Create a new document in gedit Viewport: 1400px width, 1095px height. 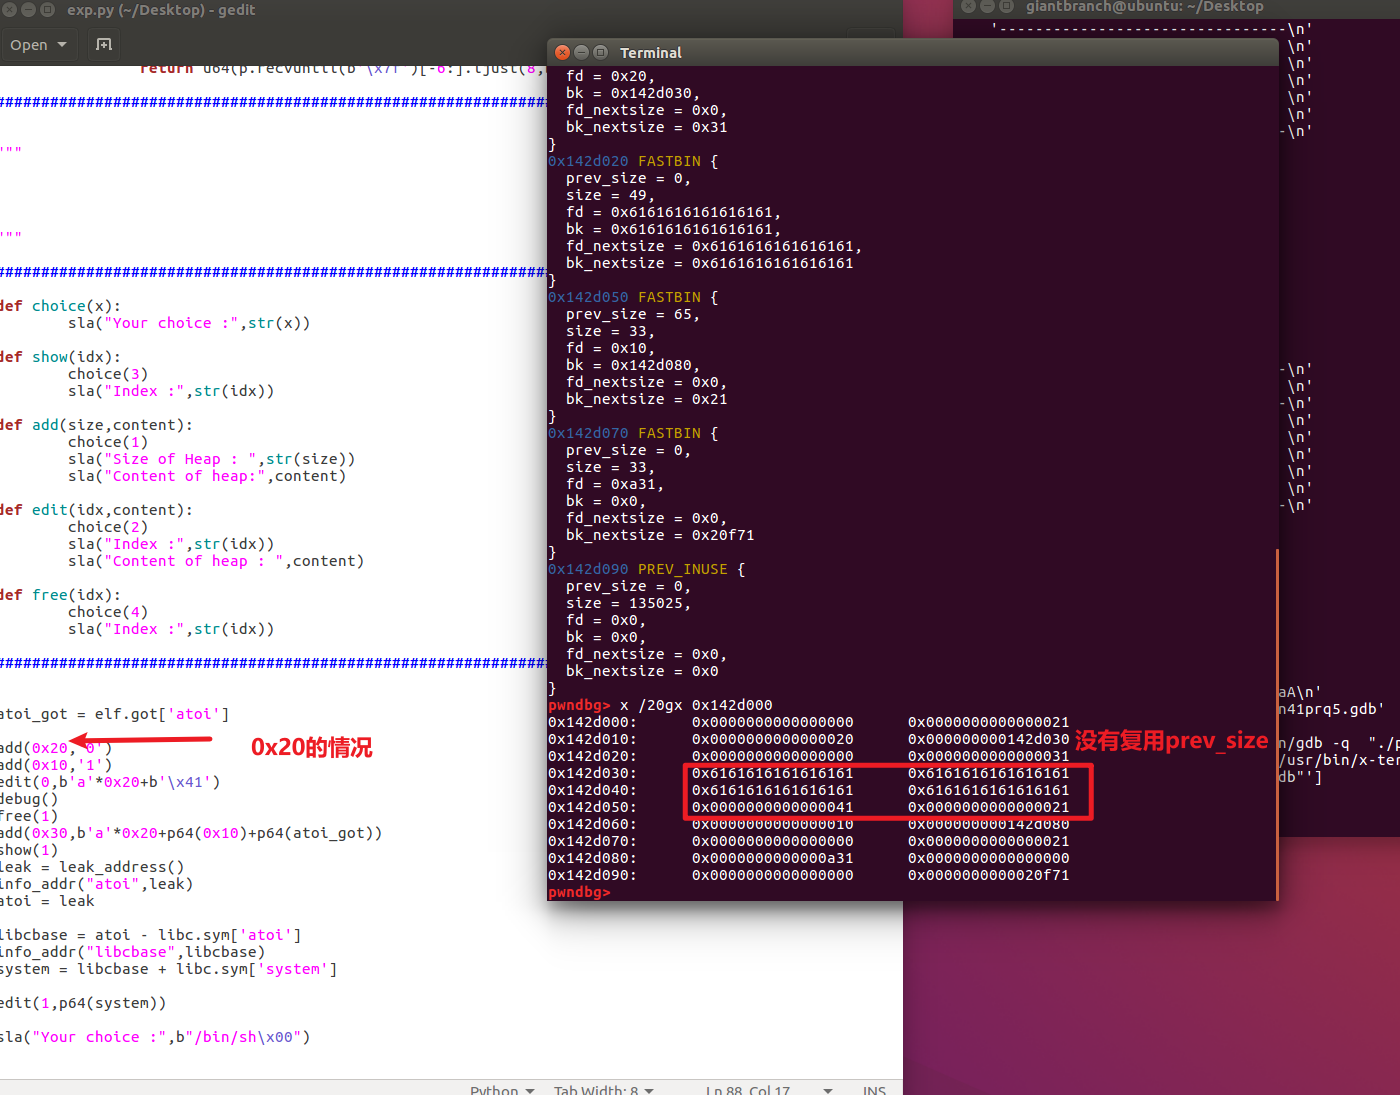coord(104,45)
